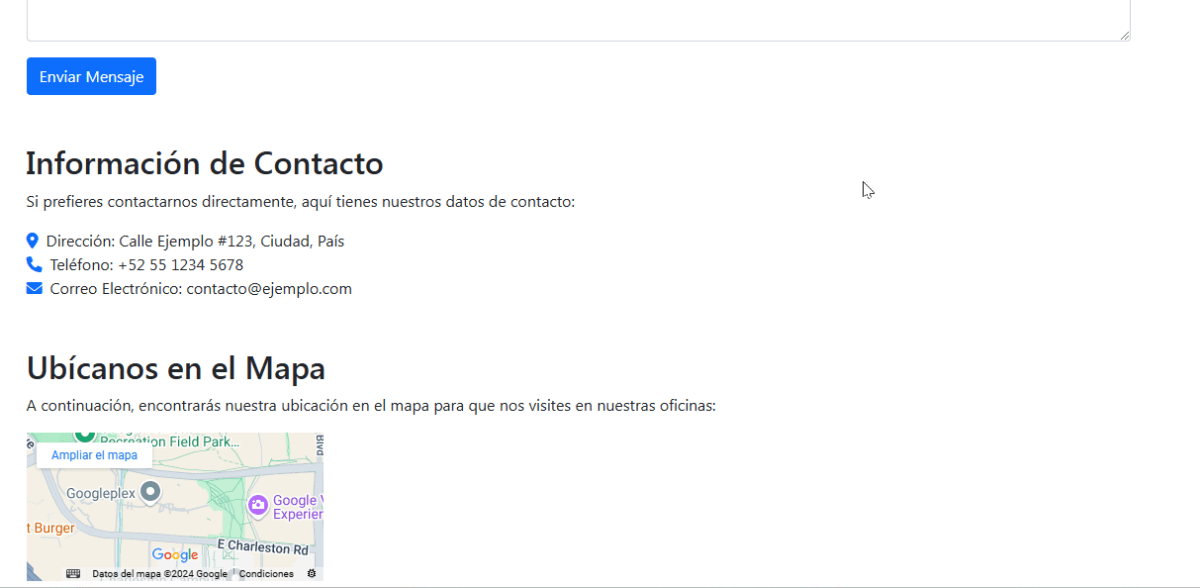Grab the text area resize handle
Screen dimensions: 1200x588
point(1125,36)
